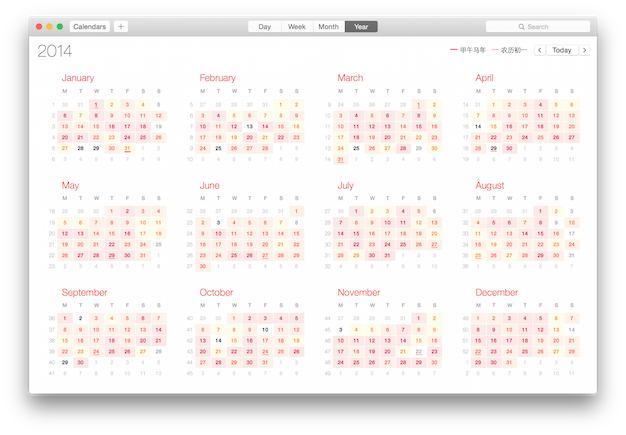Image resolution: width=626 pixels, height=435 pixels.
Task: Open the January month heading
Action: (78, 77)
